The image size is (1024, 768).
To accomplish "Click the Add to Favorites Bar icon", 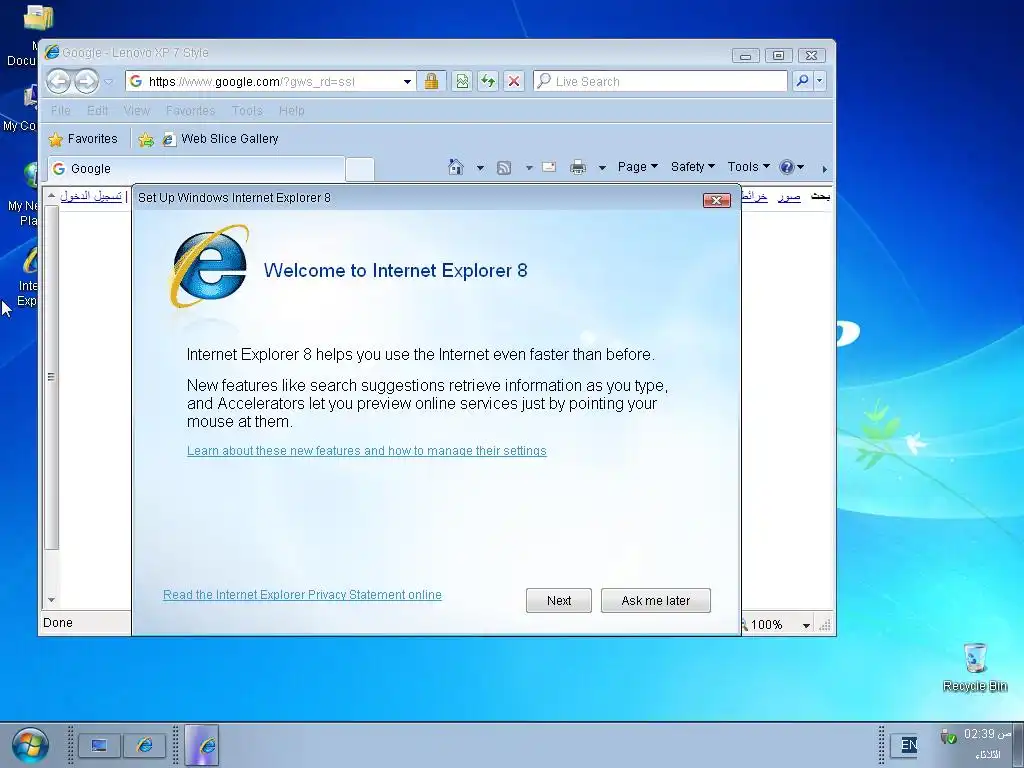I will [x=146, y=139].
